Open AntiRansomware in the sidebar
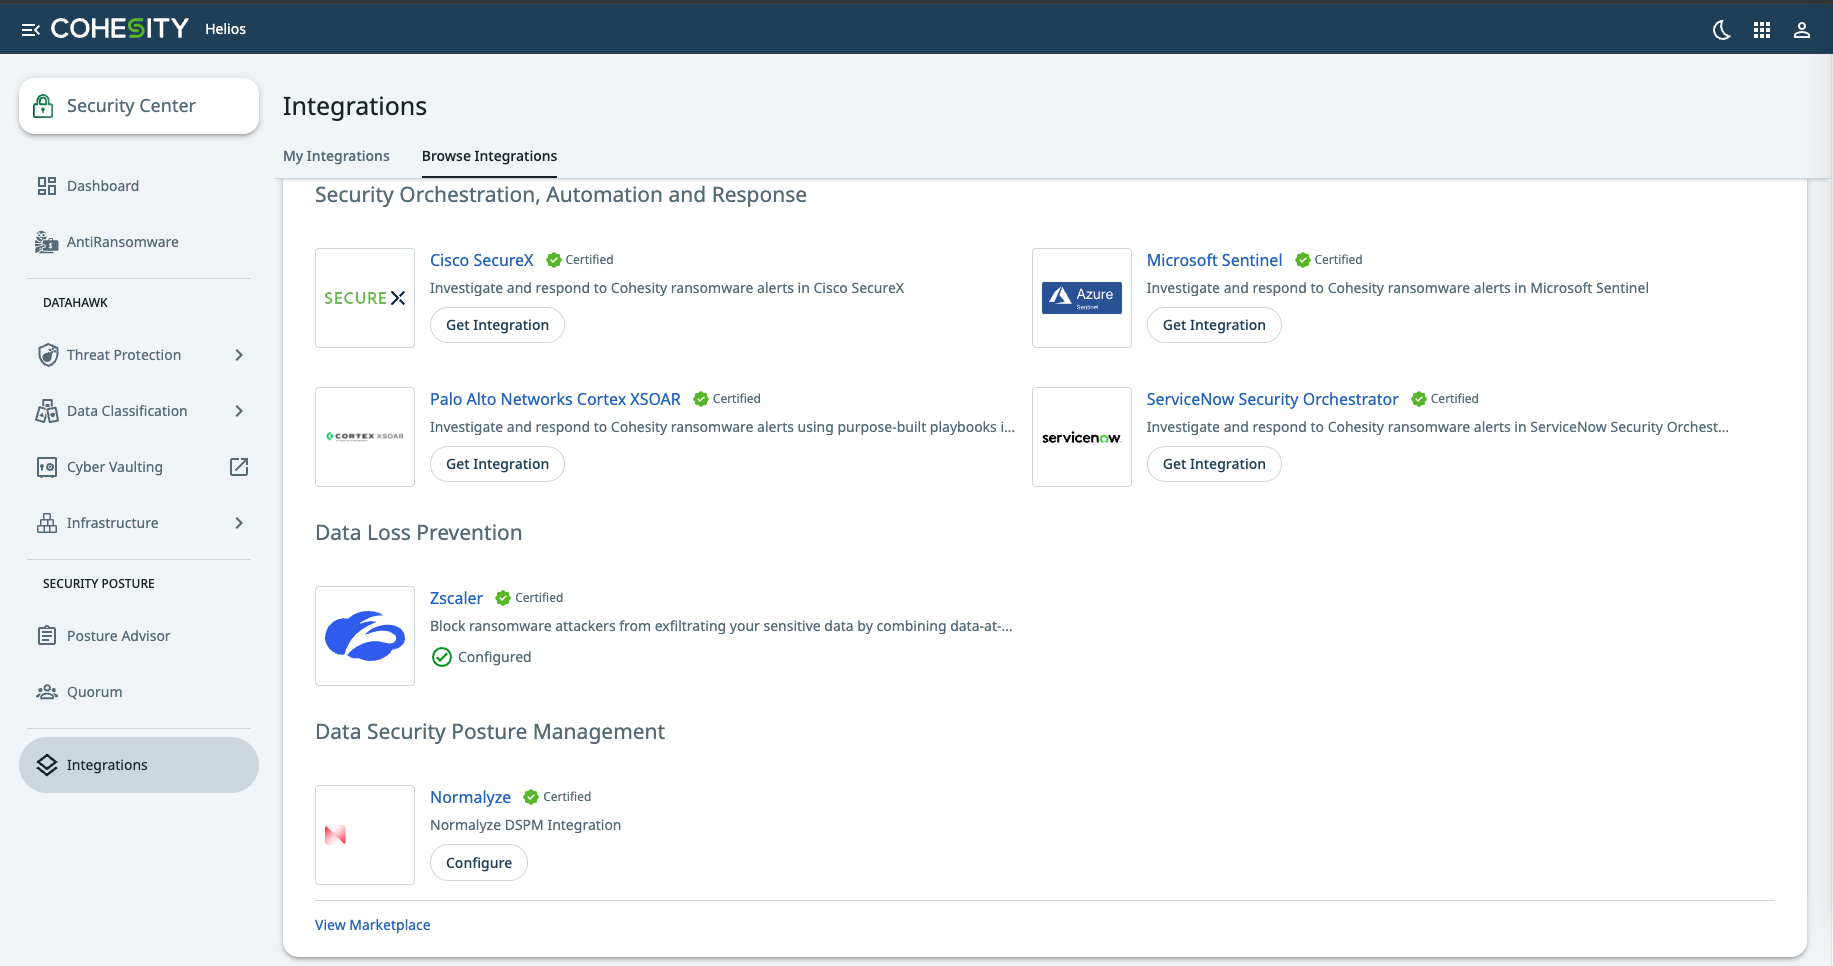Screen dimensions: 1833x966 122,242
